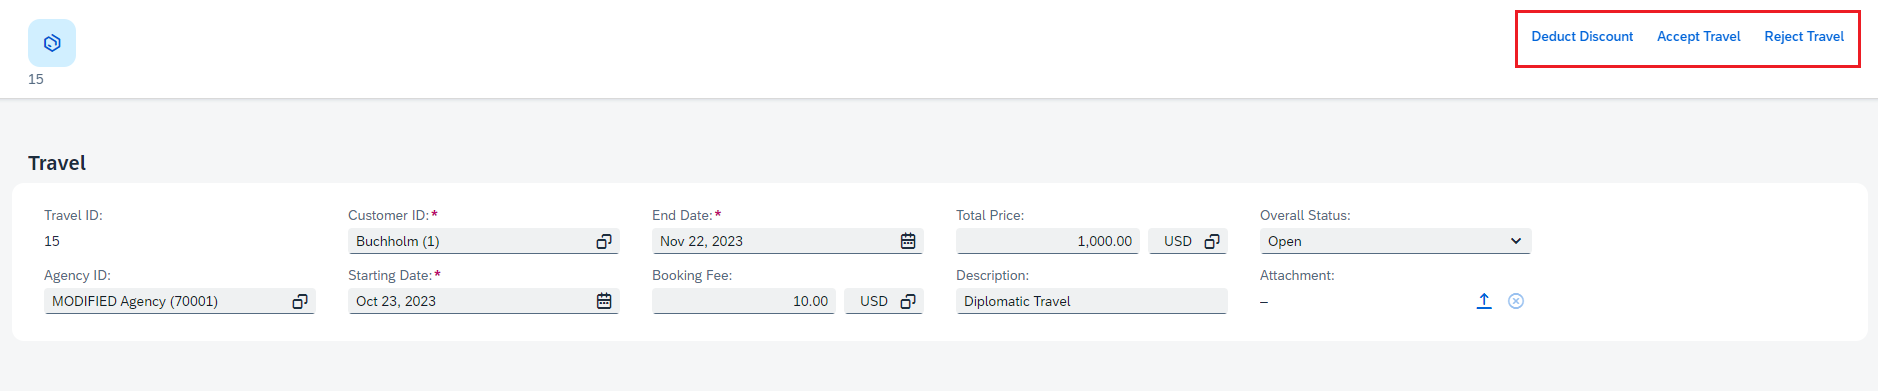Upload an attachment file
Viewport: 1878px width, 391px height.
click(x=1484, y=301)
